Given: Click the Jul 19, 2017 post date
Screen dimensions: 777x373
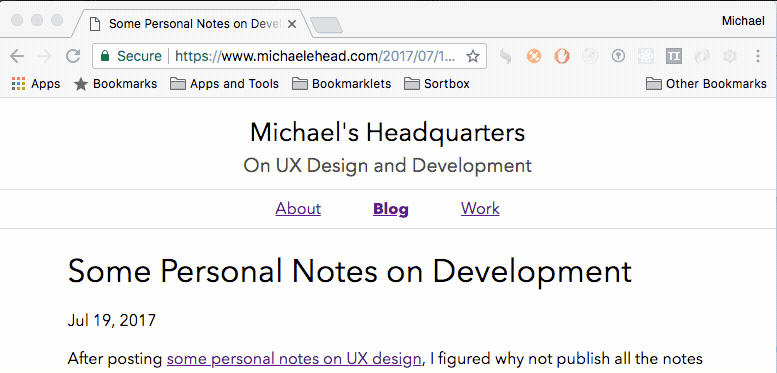Looking at the screenshot, I should [x=111, y=320].
